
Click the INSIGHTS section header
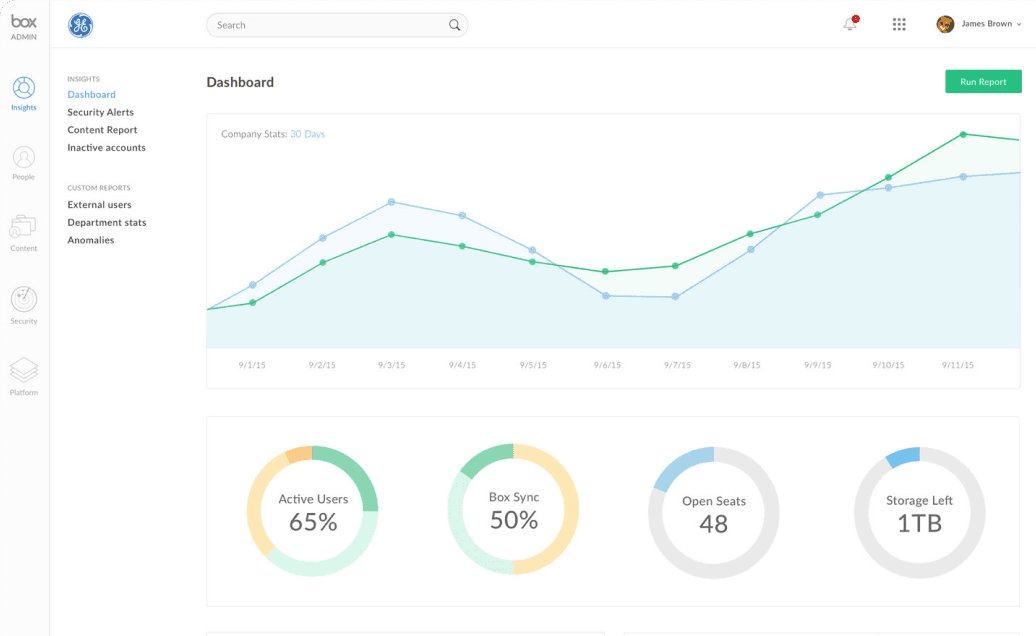pyautogui.click(x=83, y=79)
